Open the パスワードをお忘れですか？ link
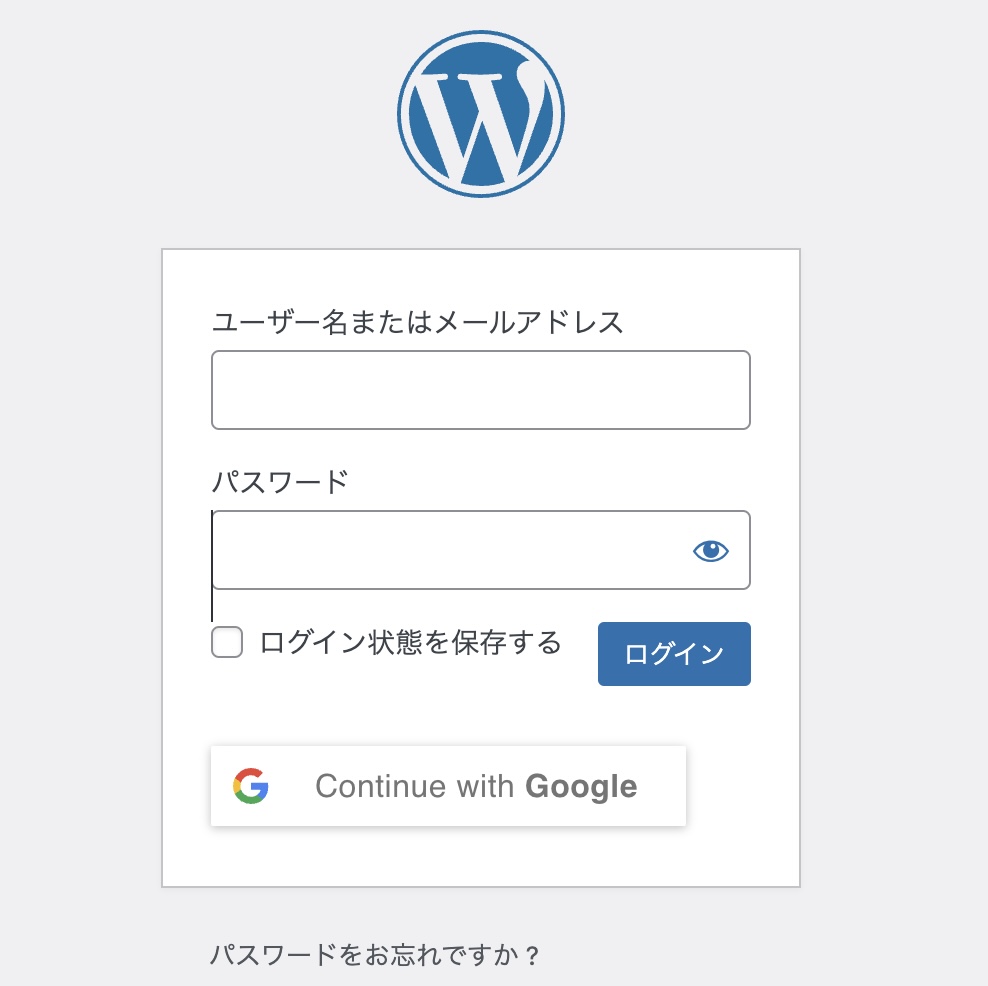The image size is (988, 986). [375, 955]
